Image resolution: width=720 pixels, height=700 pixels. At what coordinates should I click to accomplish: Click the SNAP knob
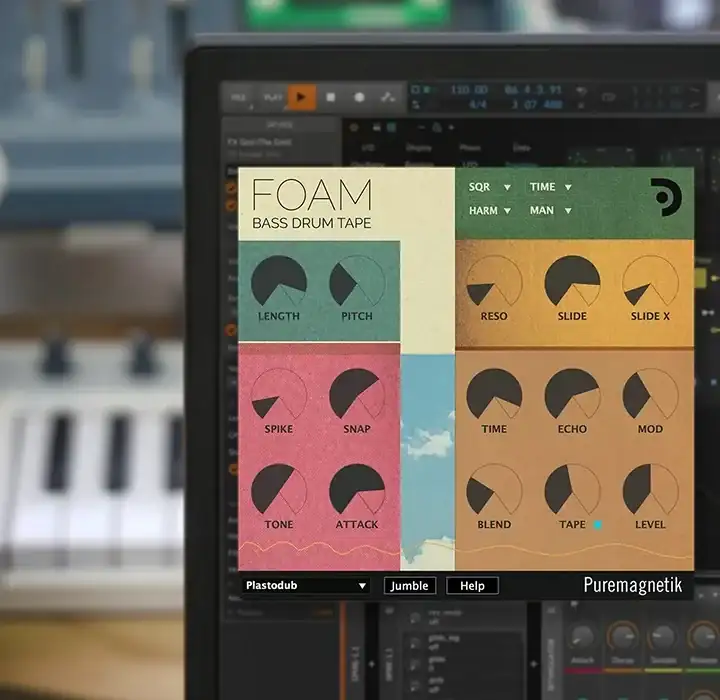pos(357,395)
